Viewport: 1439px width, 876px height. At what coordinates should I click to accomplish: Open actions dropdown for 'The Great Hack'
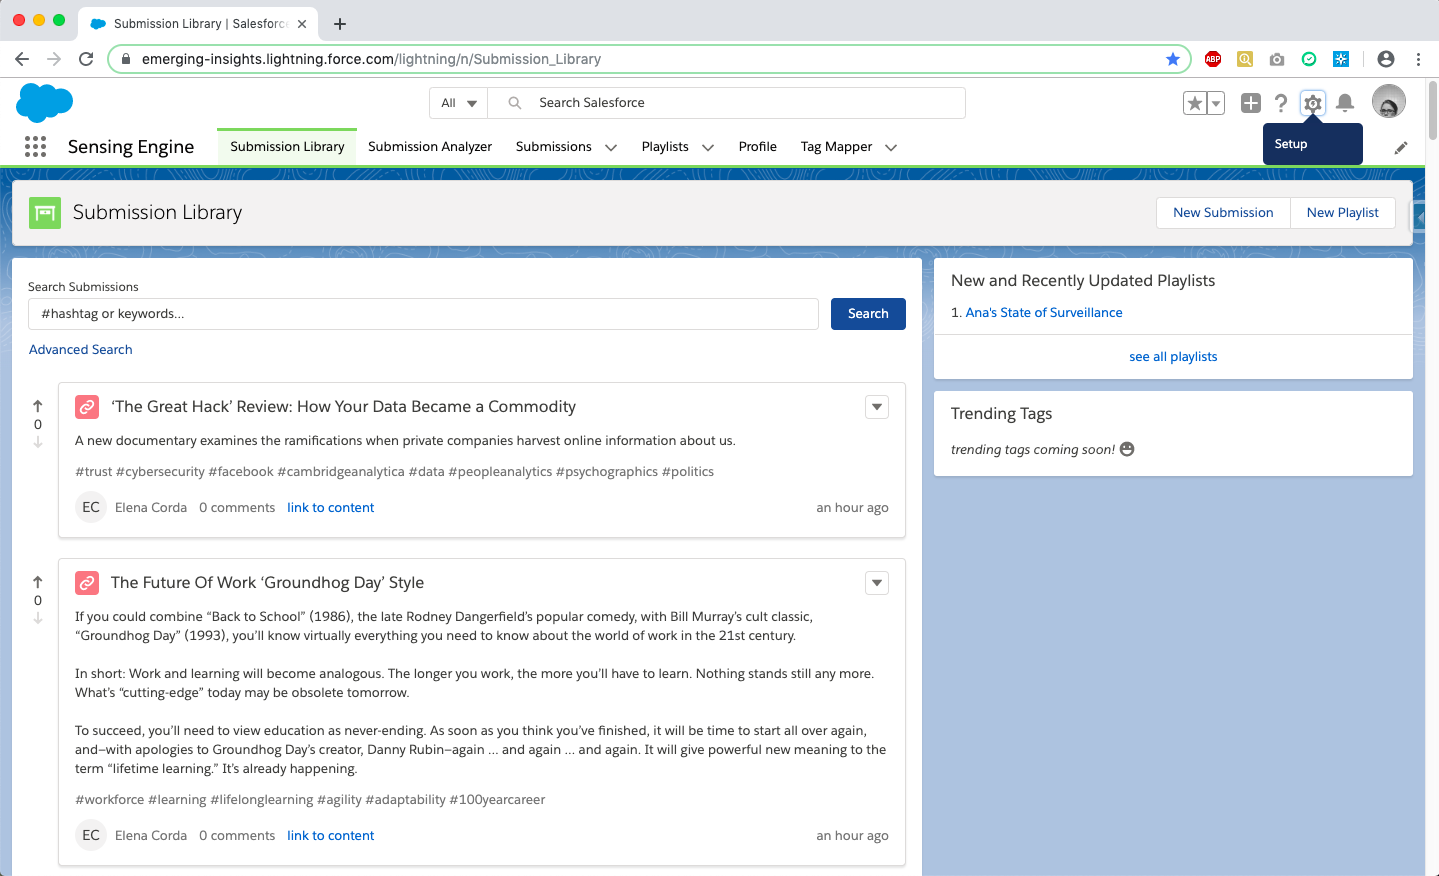pyautogui.click(x=877, y=407)
